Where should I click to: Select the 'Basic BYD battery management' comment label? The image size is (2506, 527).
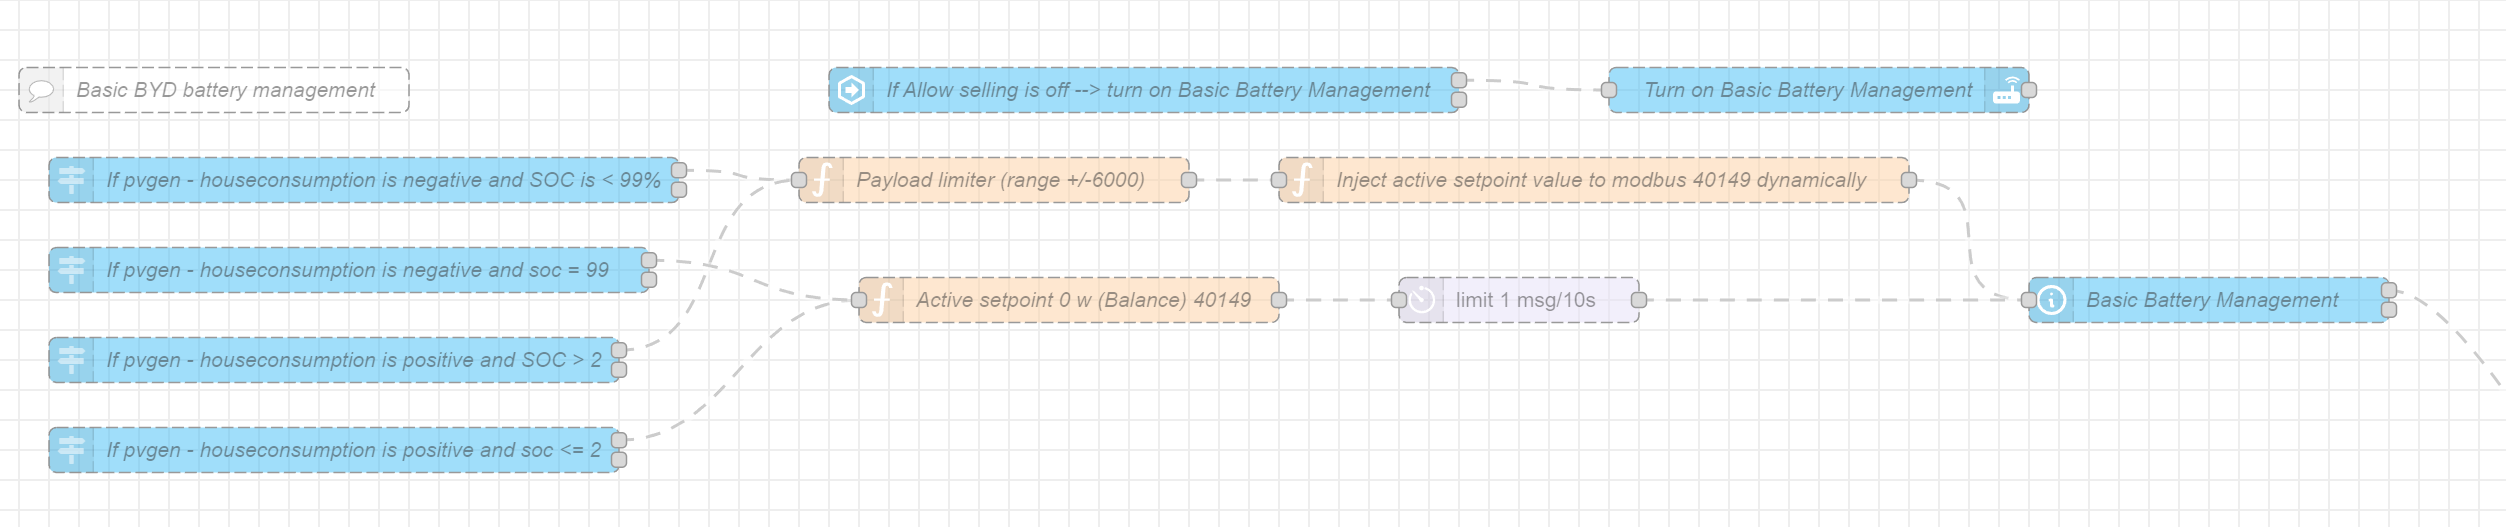tap(226, 90)
